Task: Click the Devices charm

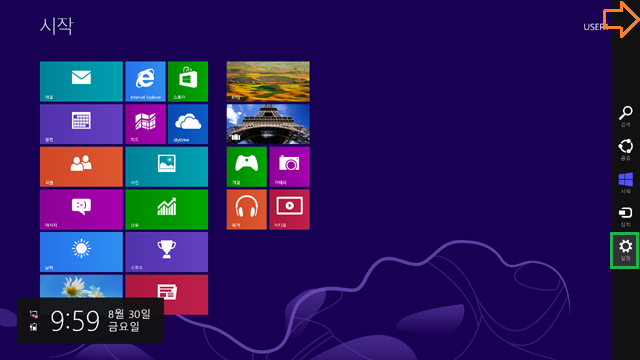Action: click(x=626, y=217)
